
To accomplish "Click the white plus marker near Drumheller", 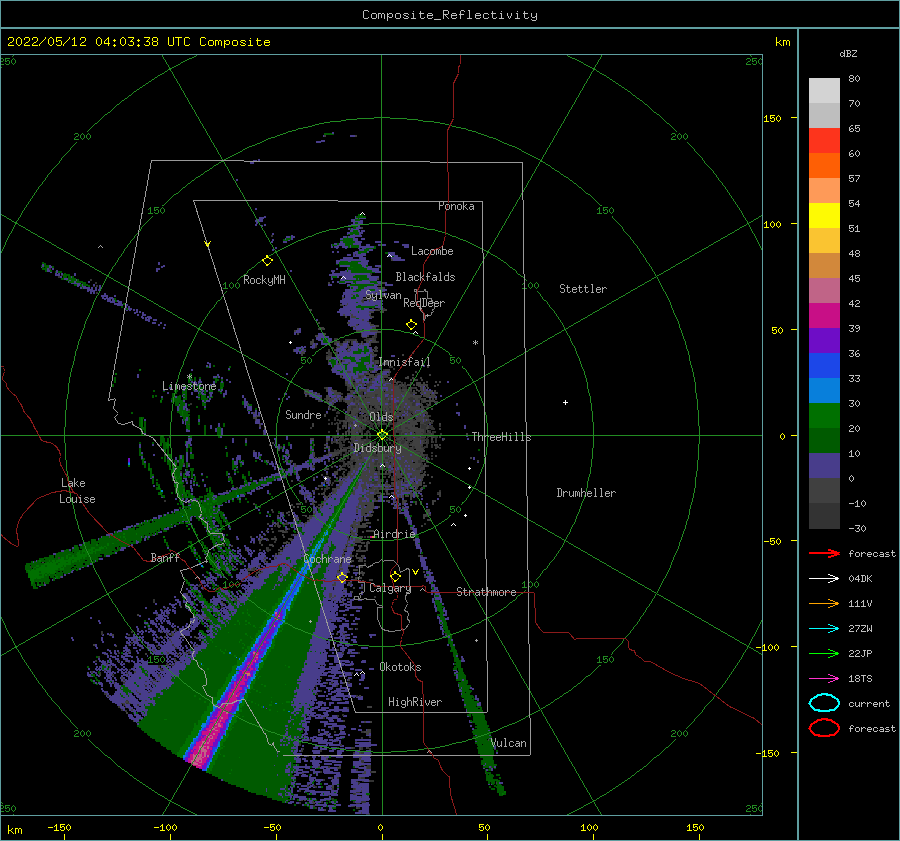I will tap(565, 402).
